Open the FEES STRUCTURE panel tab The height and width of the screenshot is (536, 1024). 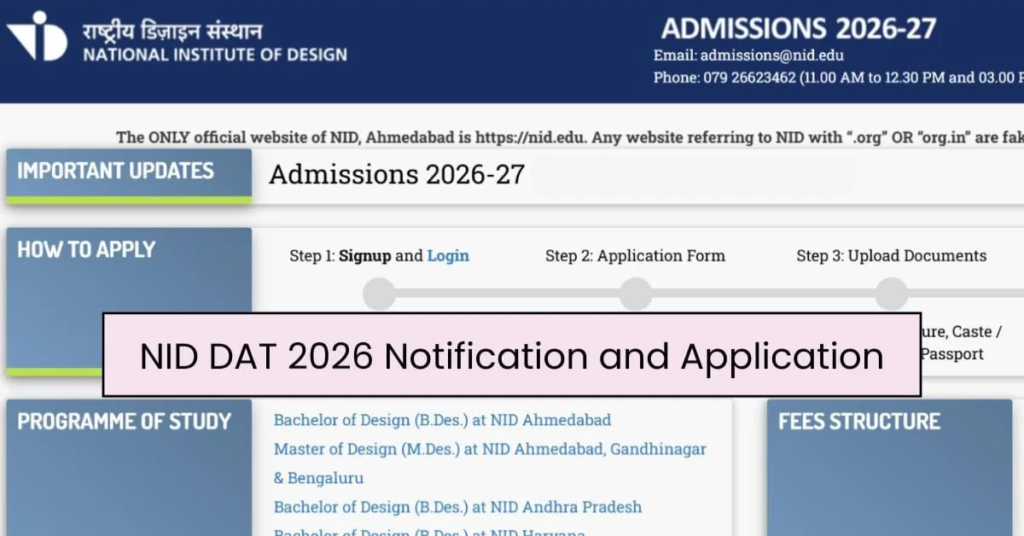click(889, 467)
